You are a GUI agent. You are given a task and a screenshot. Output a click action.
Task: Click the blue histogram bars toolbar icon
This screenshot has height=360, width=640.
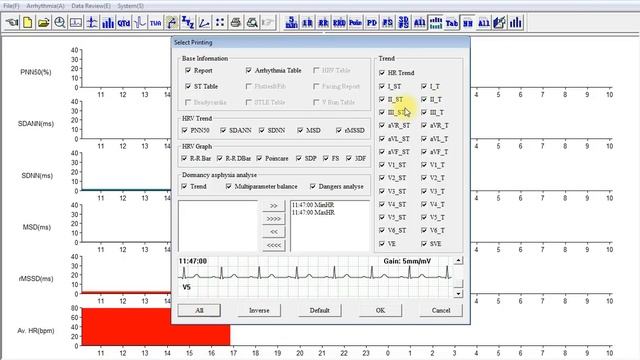click(x=108, y=22)
